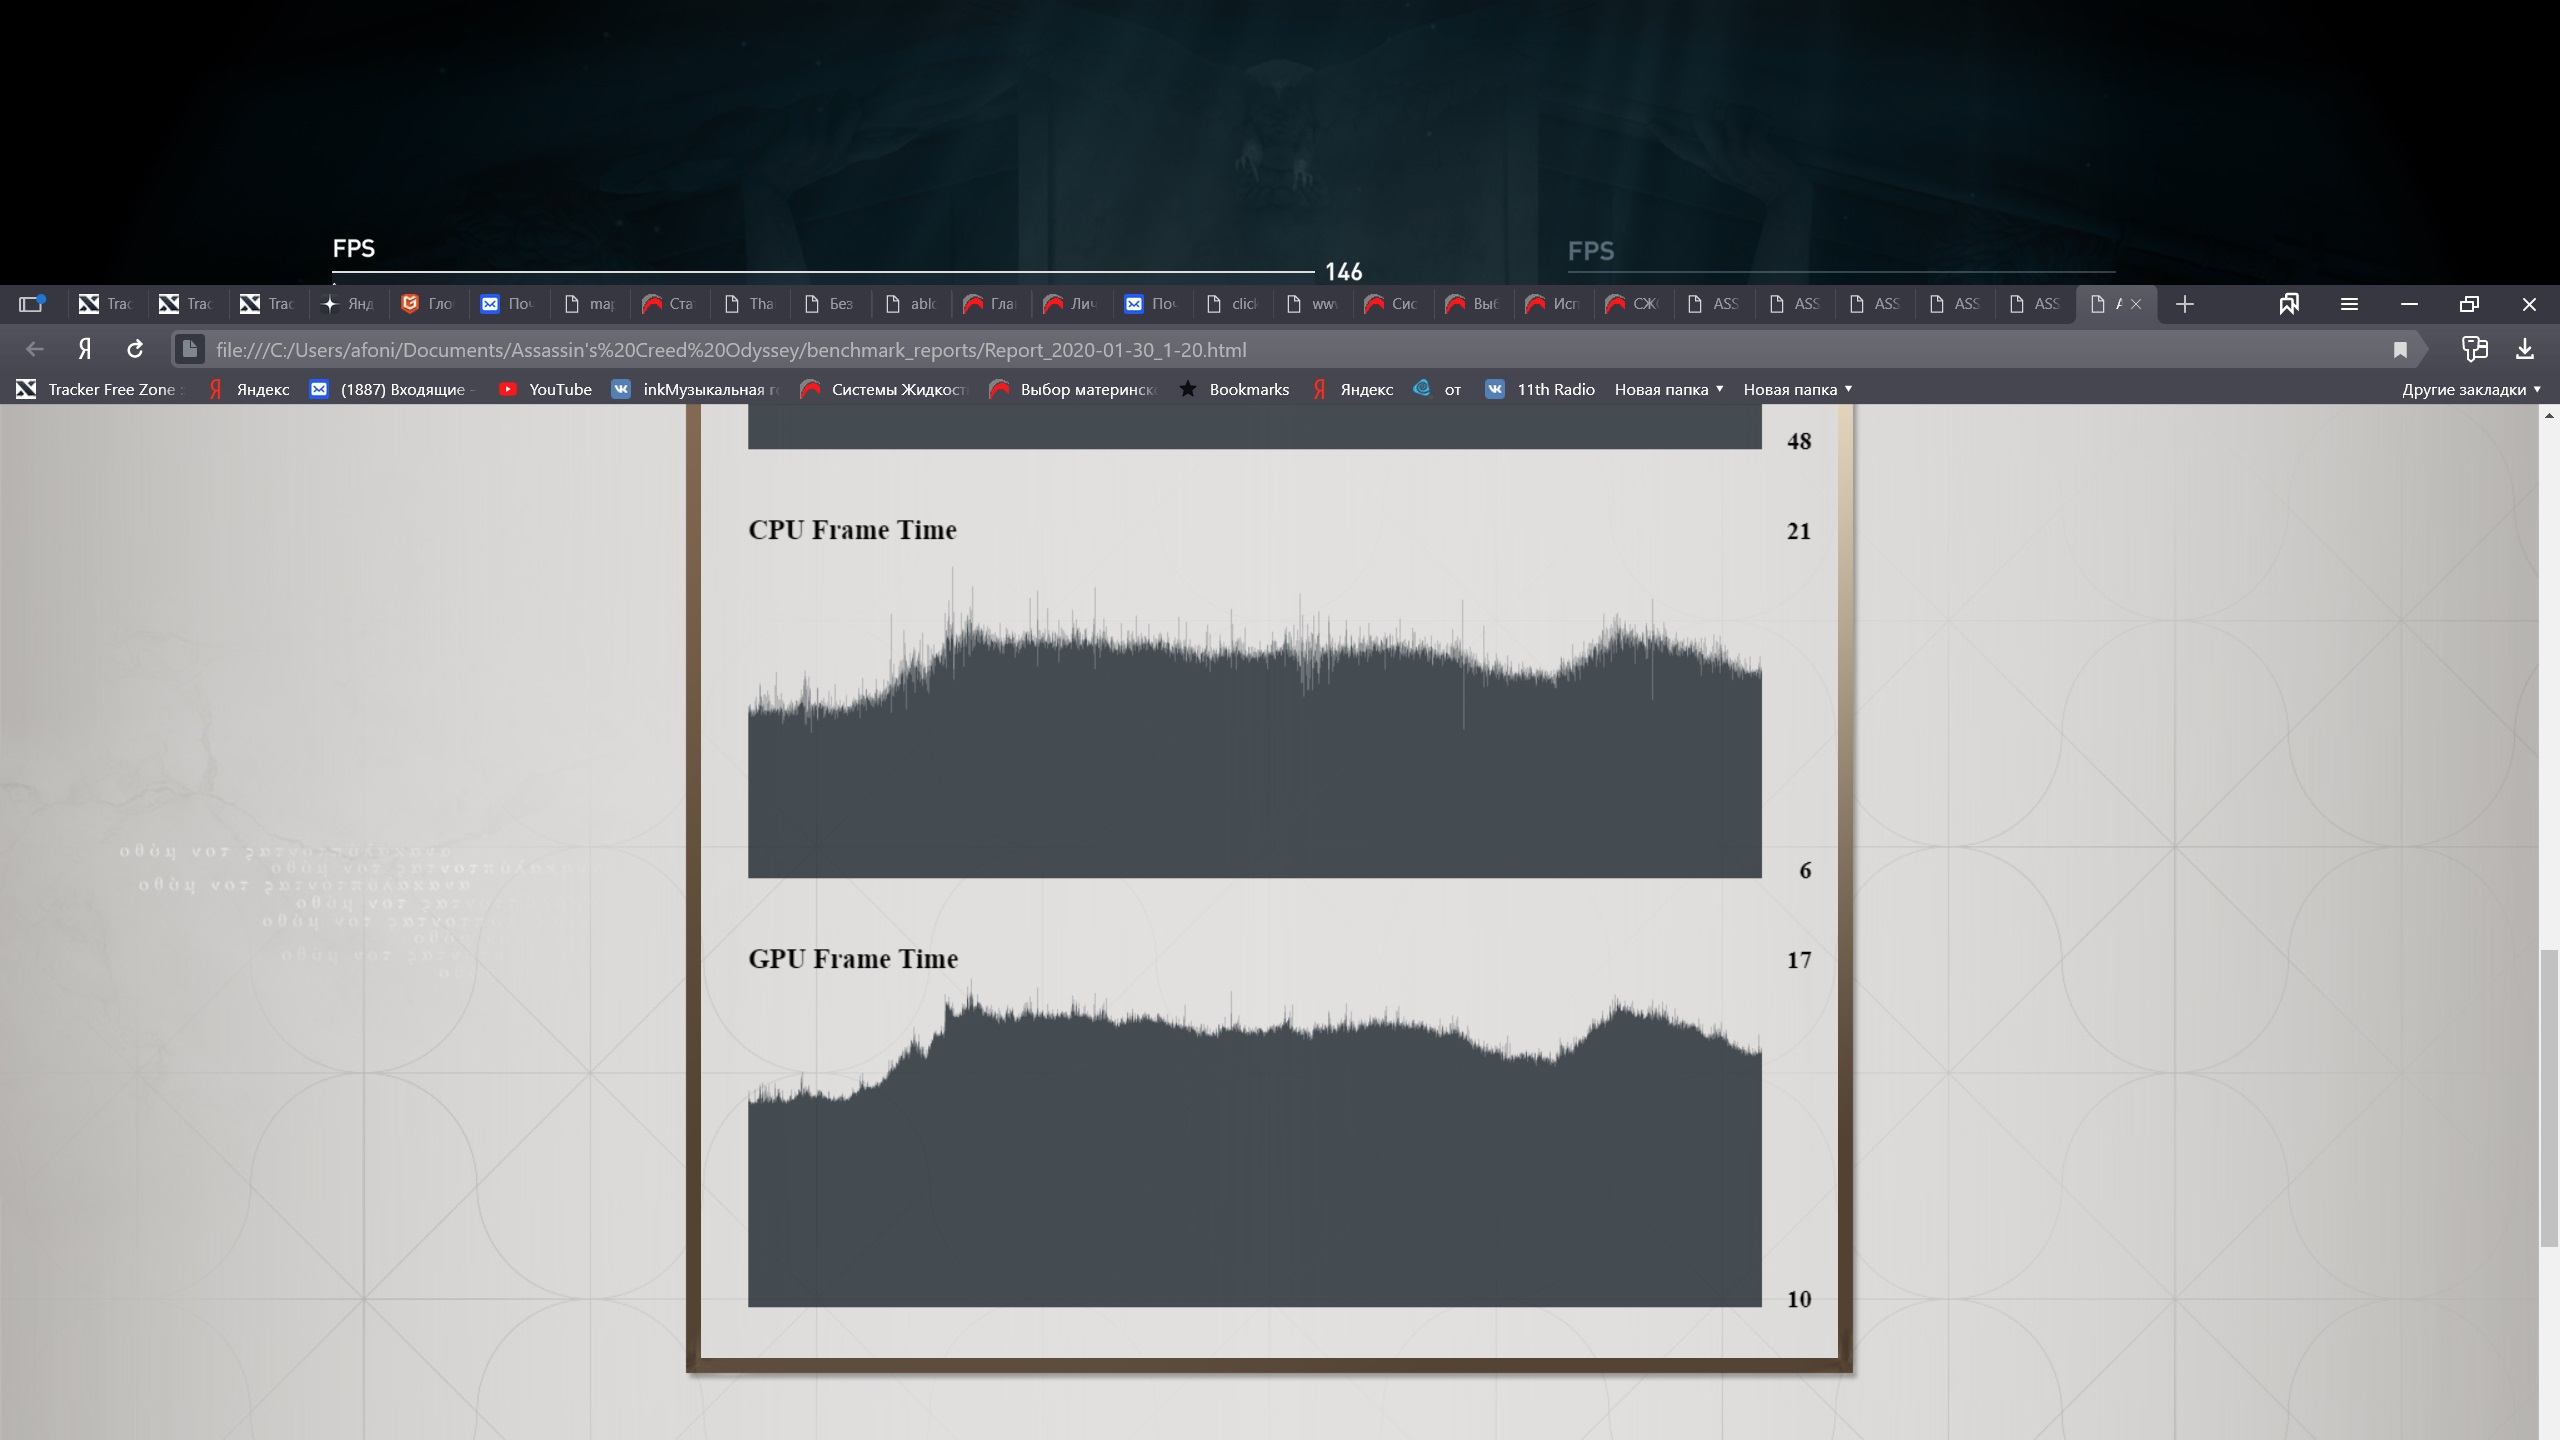The height and width of the screenshot is (1440, 2560).
Task: Open the tab overview panel icon at far left
Action: pyautogui.click(x=32, y=304)
